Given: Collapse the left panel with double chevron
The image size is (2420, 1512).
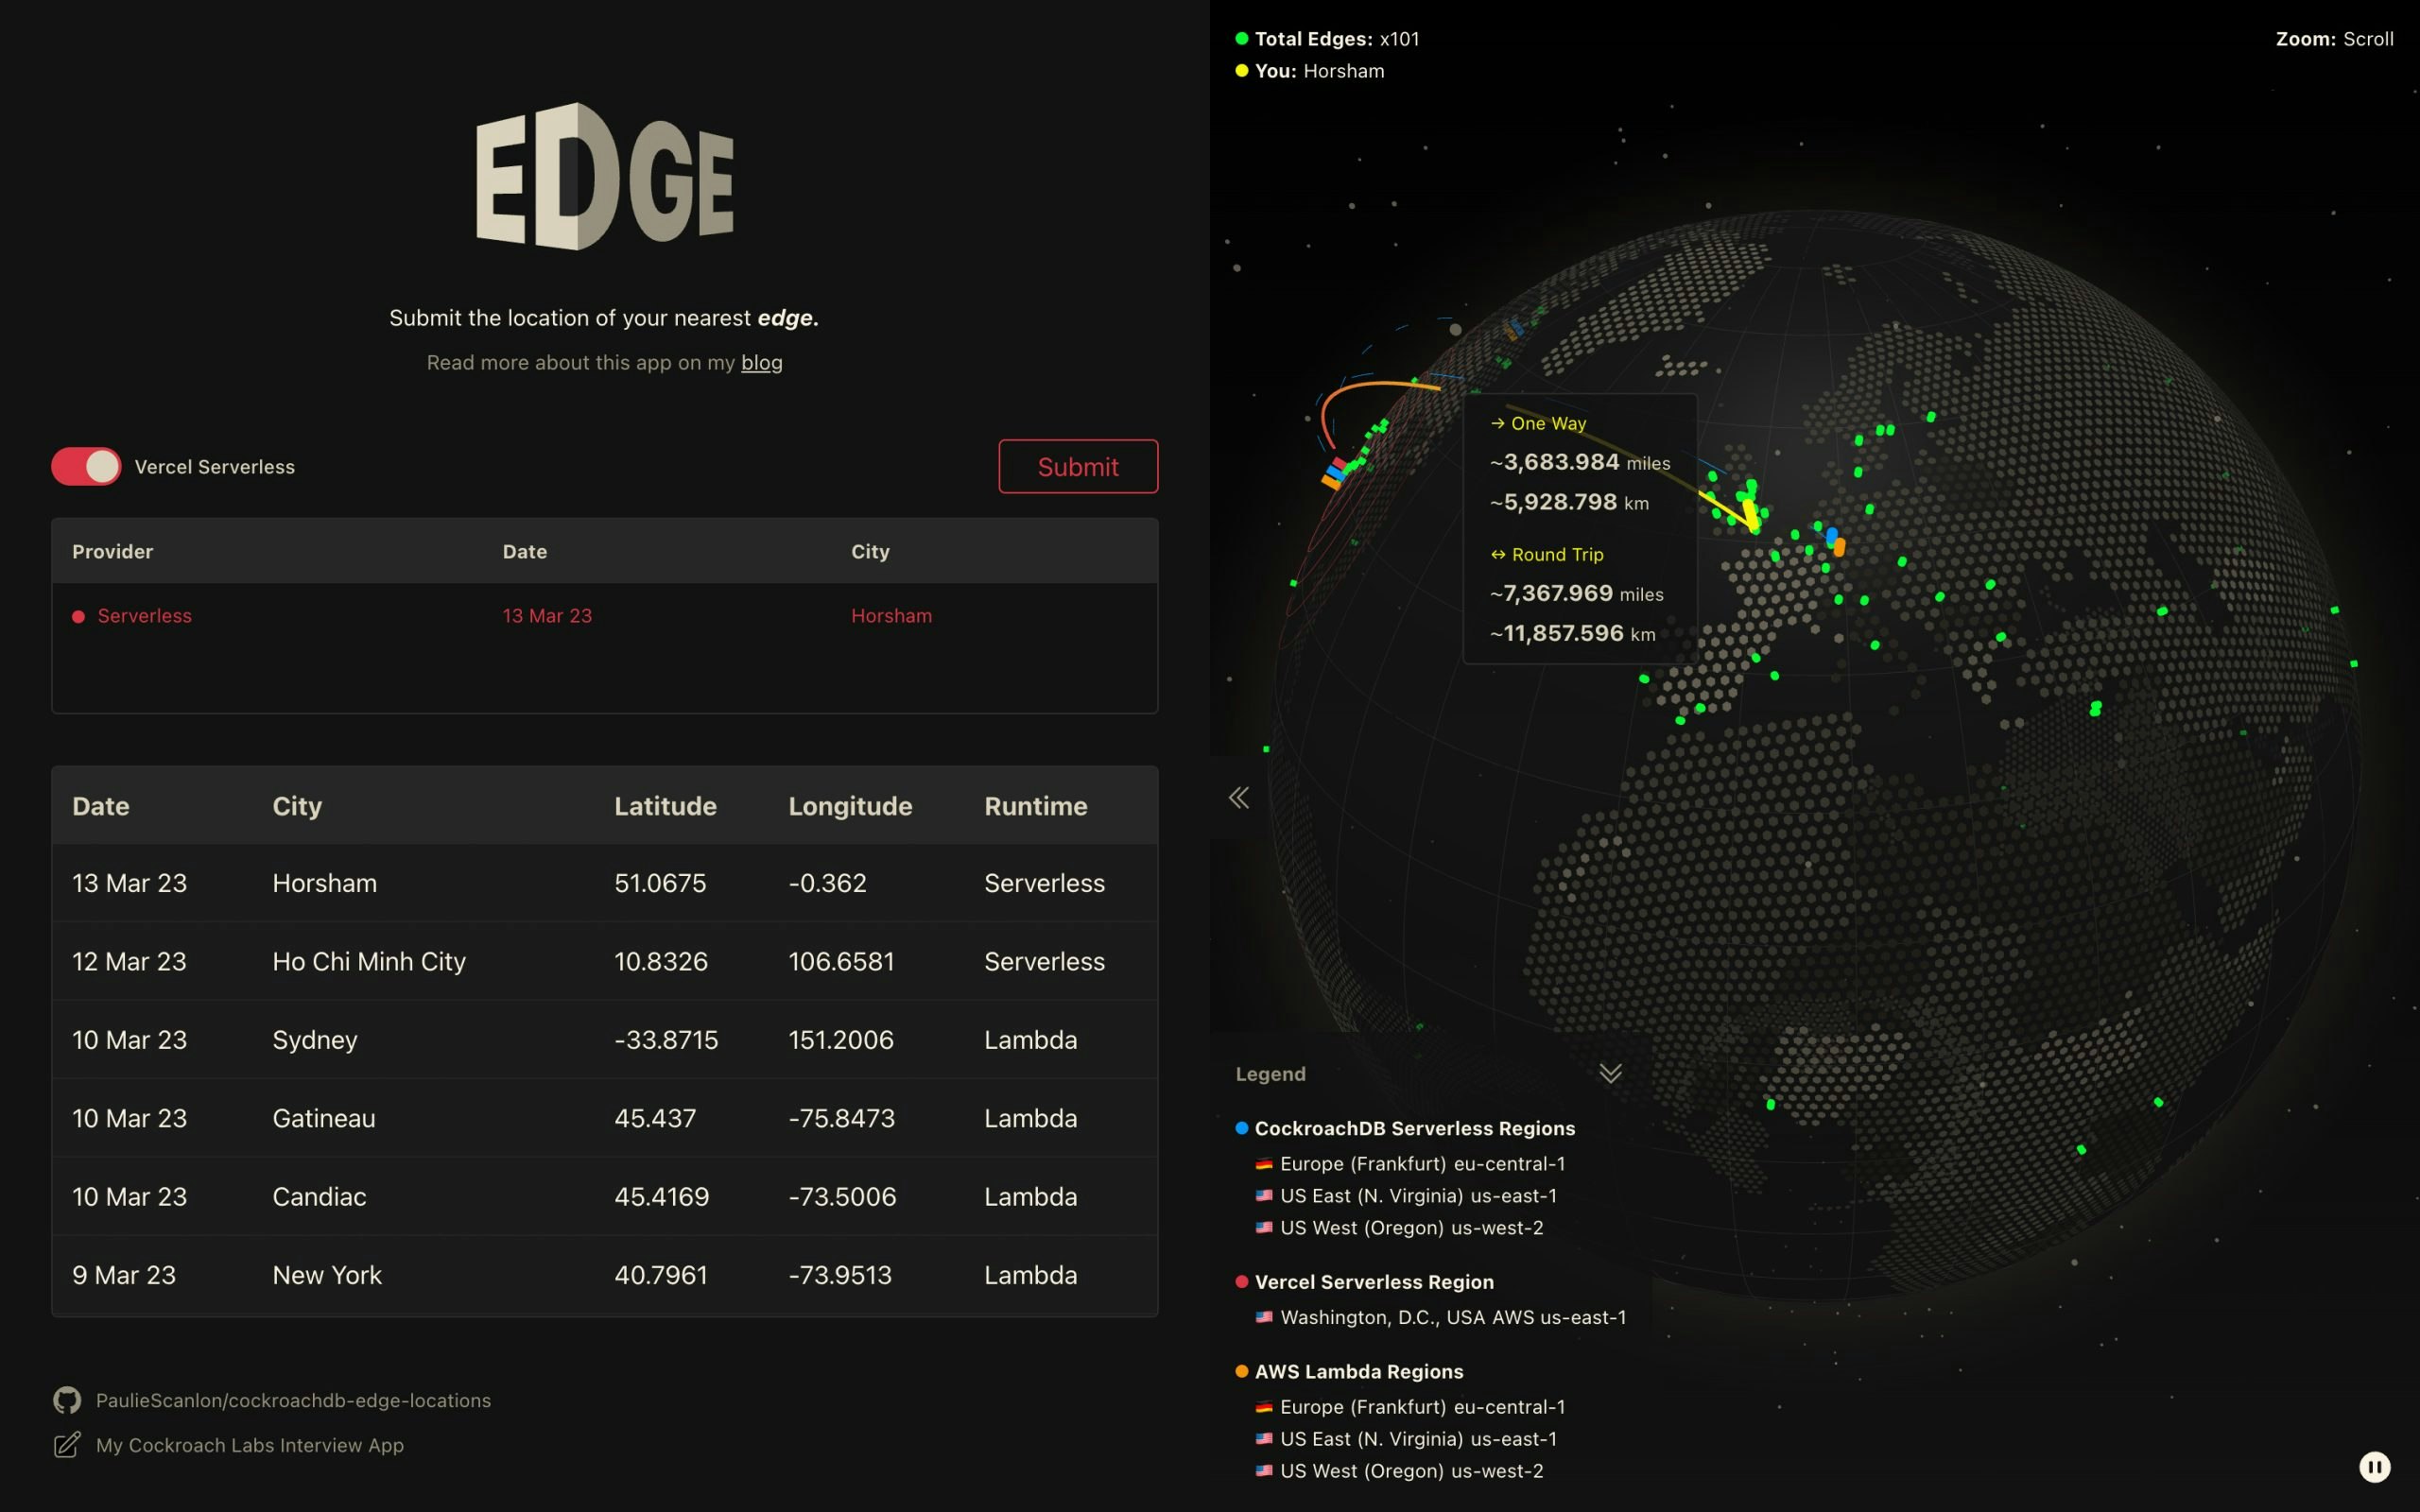Looking at the screenshot, I should click(1238, 797).
